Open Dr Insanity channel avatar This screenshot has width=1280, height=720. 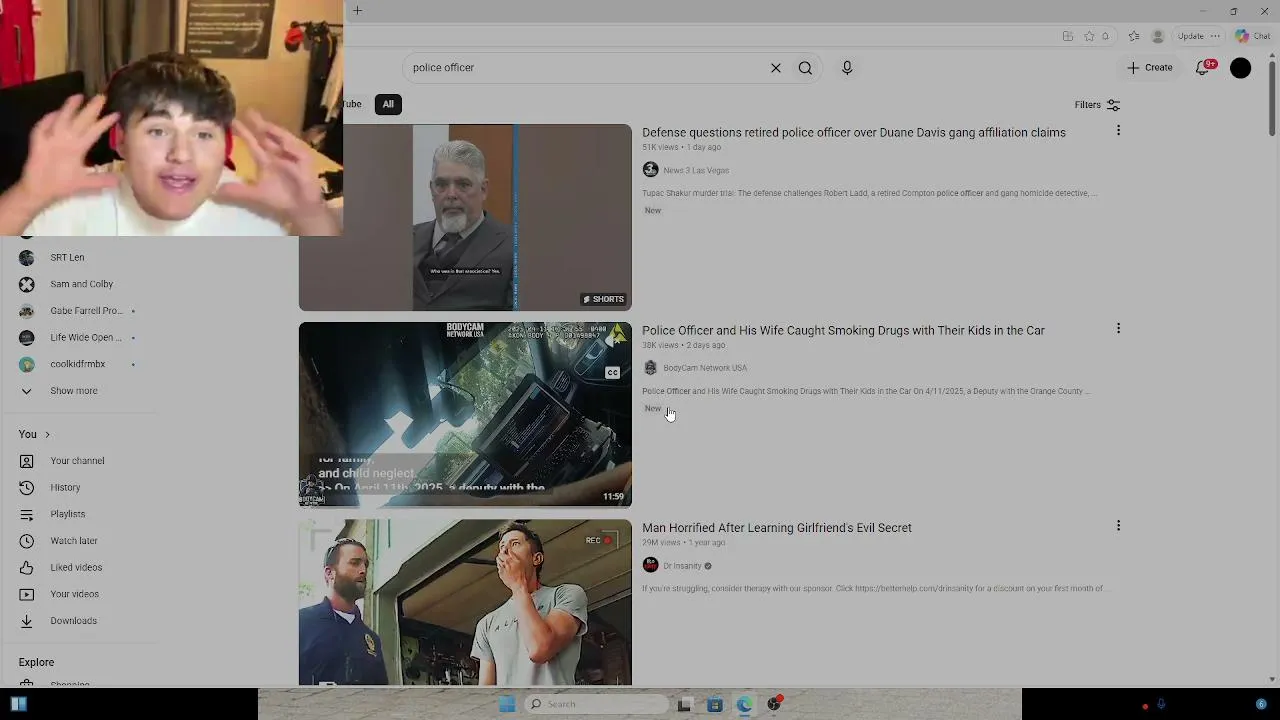pyautogui.click(x=650, y=565)
